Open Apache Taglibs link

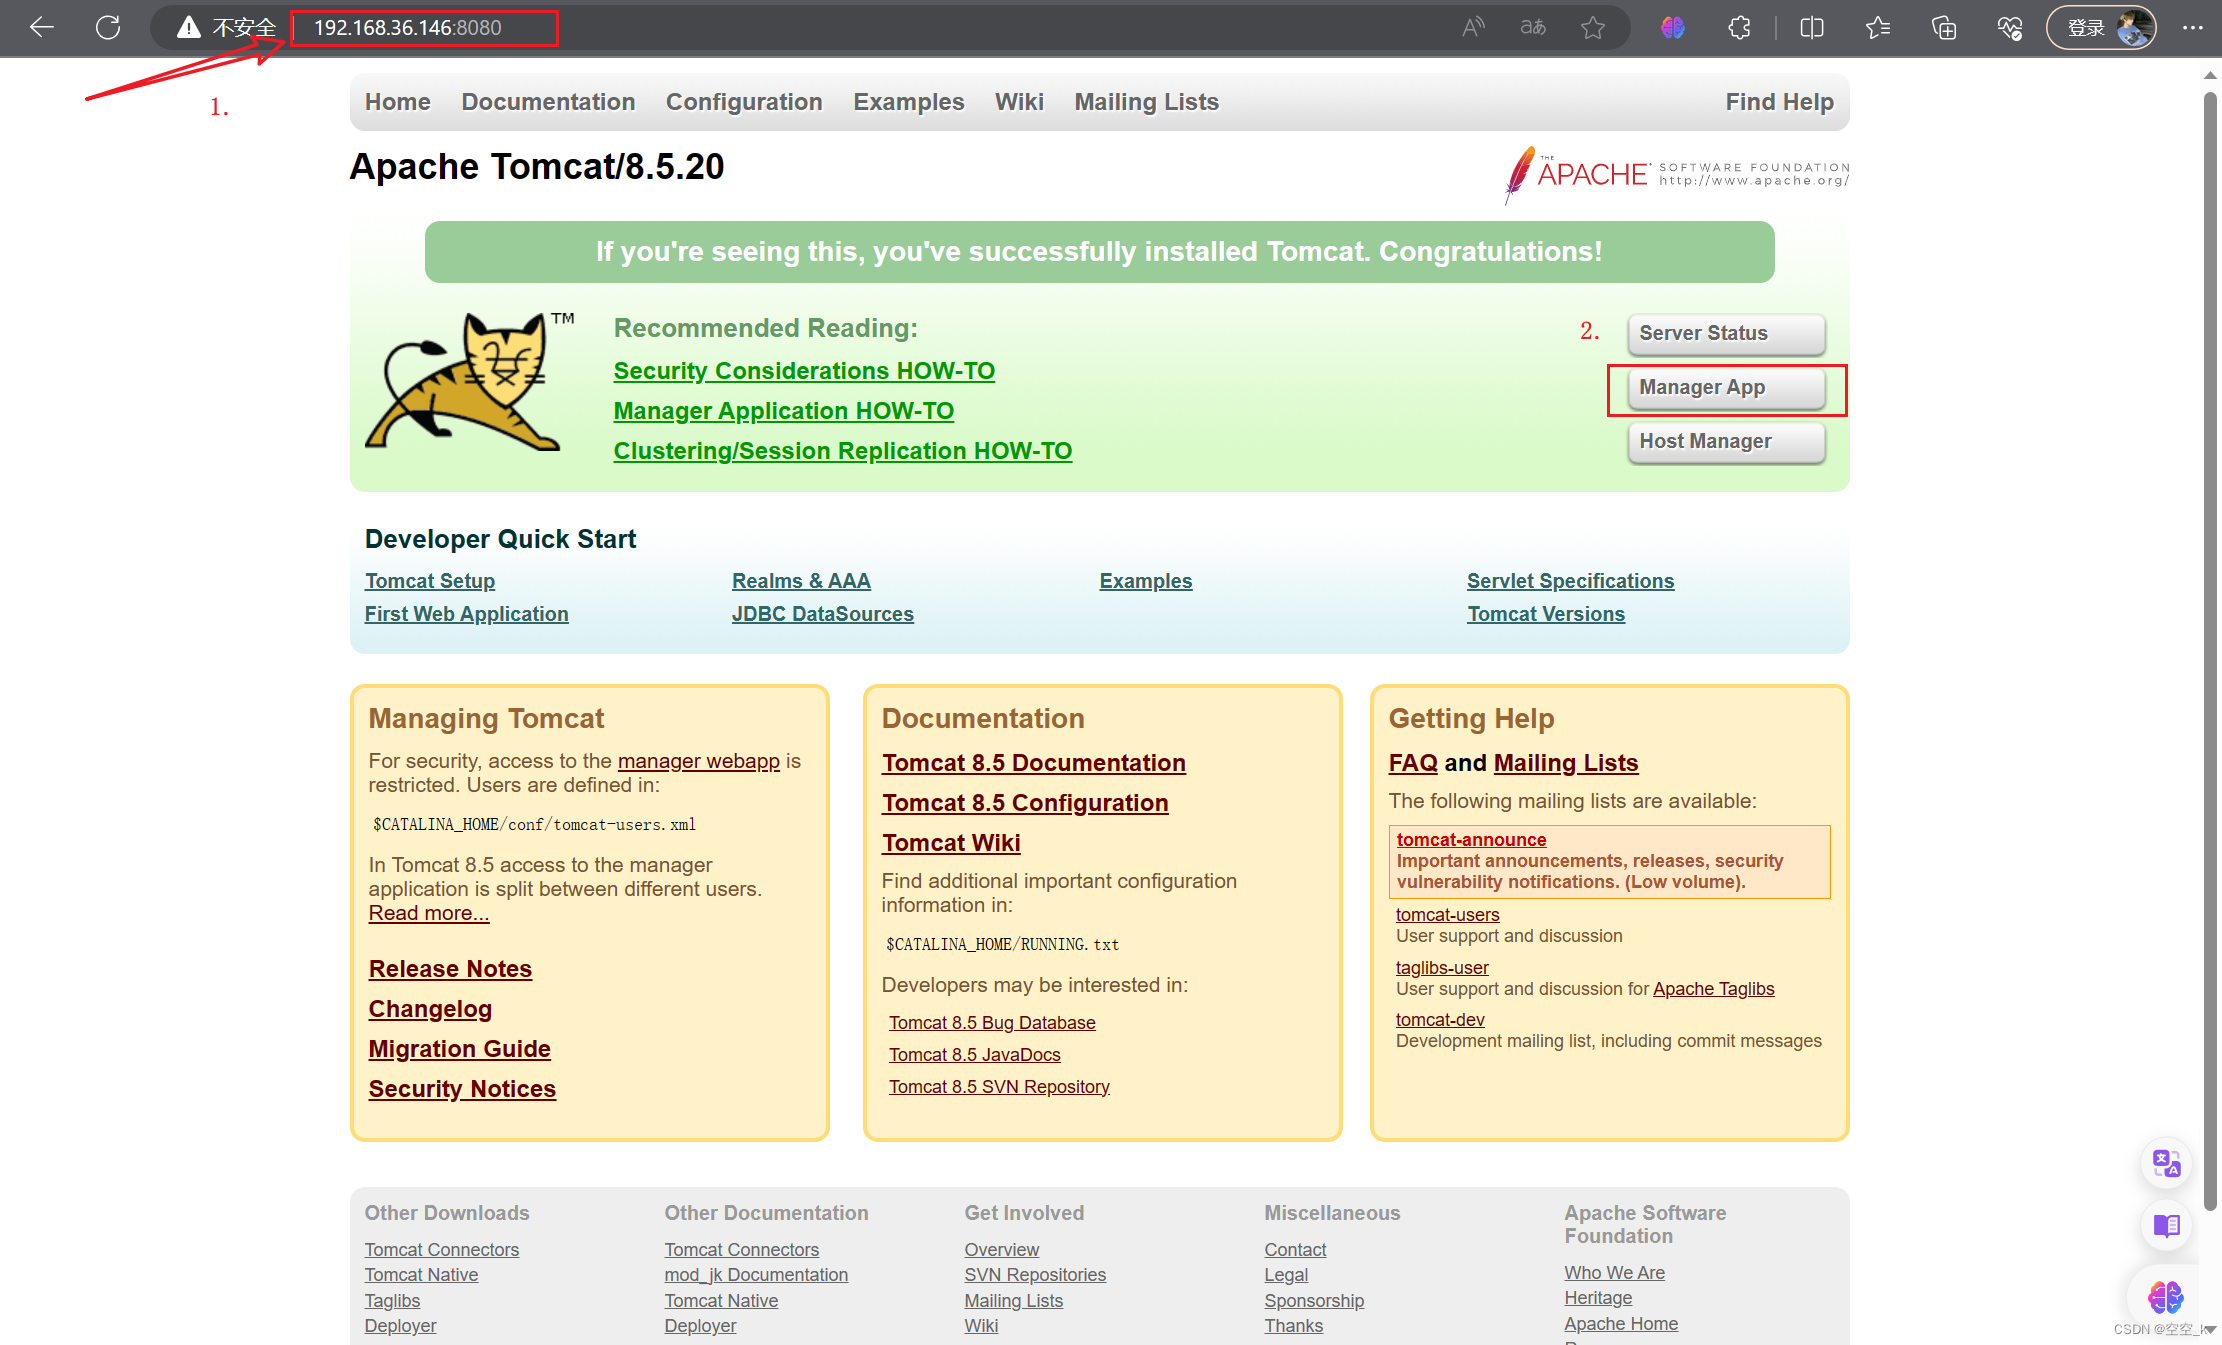pyautogui.click(x=1713, y=989)
